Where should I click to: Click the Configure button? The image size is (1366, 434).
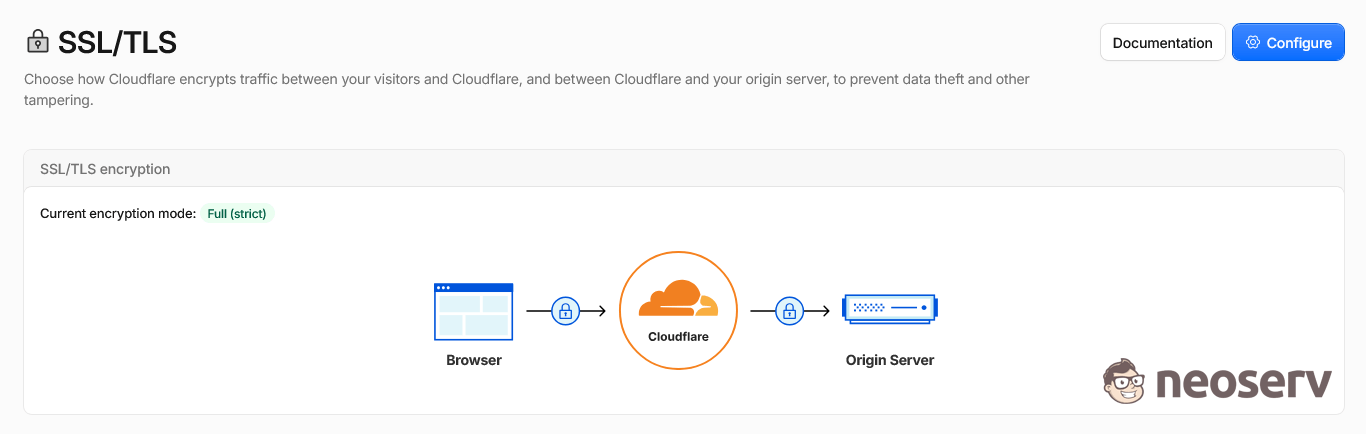click(x=1288, y=43)
